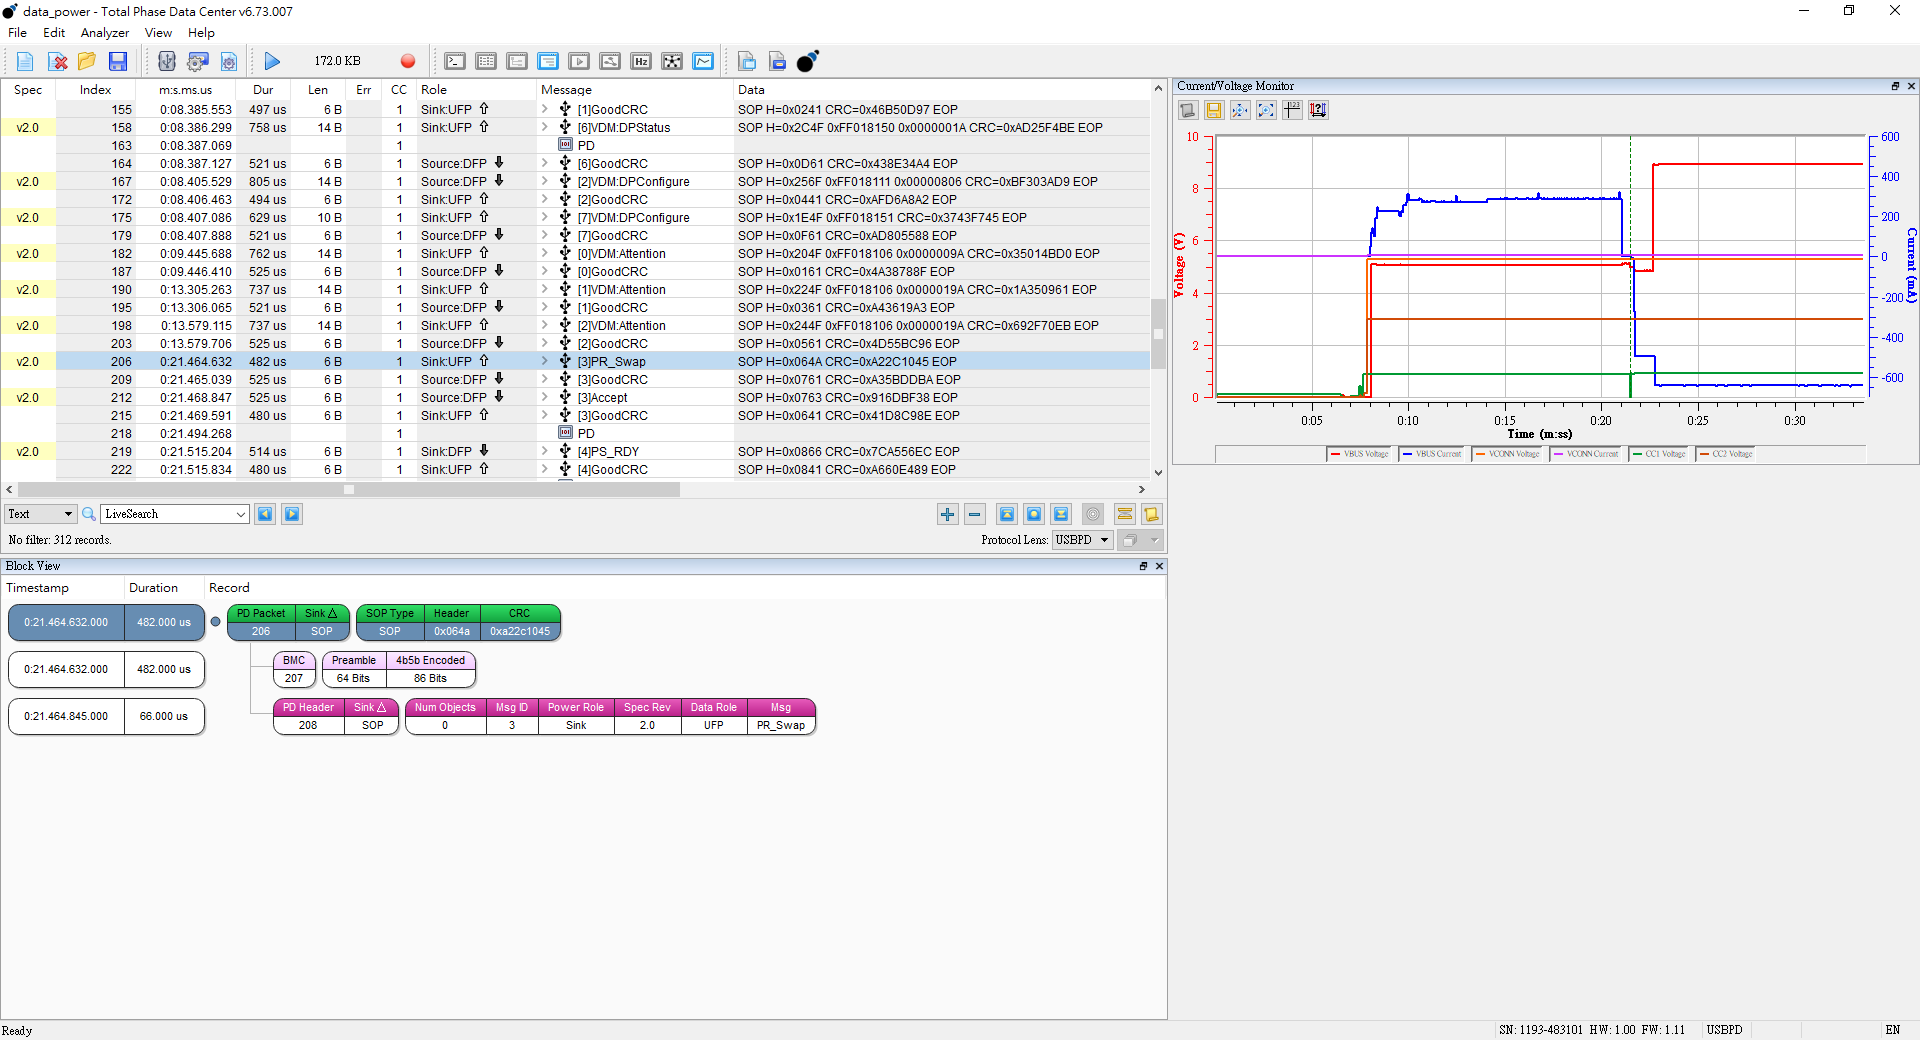This screenshot has width=1920, height=1040.
Task: Click the center-on-record blue icon
Action: click(x=1034, y=514)
